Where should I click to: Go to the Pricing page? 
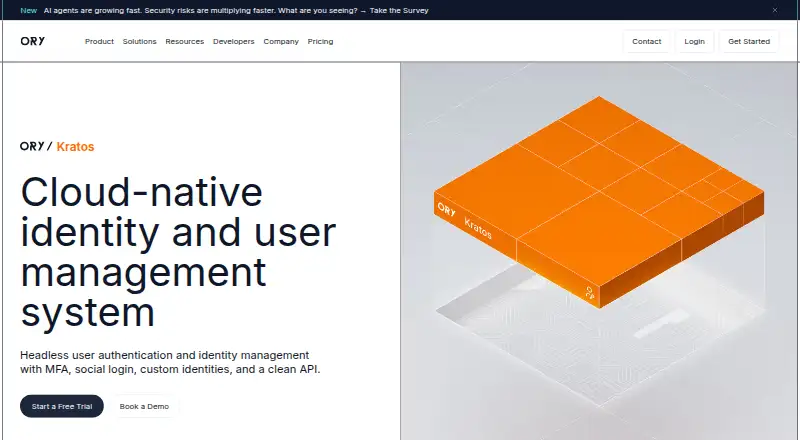(x=320, y=41)
